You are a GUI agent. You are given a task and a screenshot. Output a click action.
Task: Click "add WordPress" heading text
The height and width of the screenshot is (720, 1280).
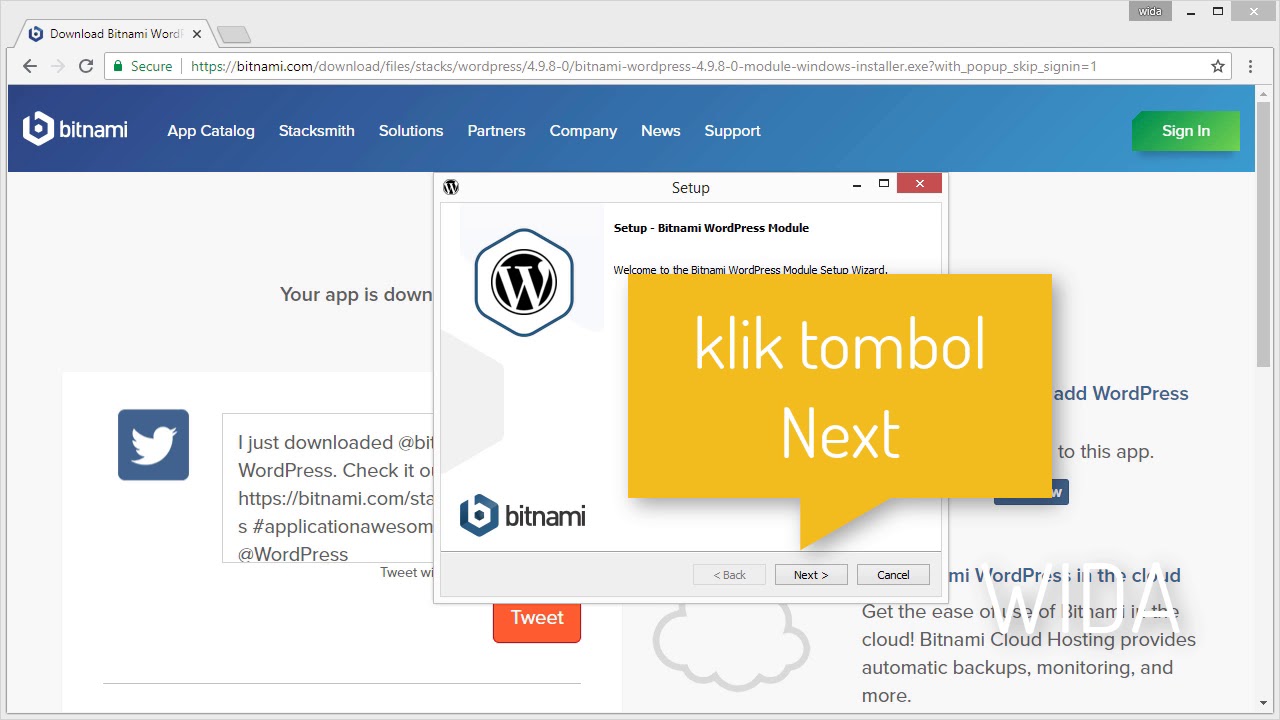coord(1121,393)
